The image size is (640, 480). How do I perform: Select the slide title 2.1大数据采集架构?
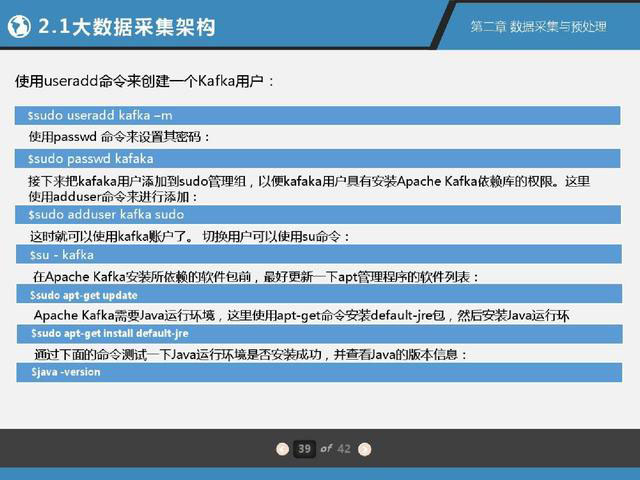[126, 27]
